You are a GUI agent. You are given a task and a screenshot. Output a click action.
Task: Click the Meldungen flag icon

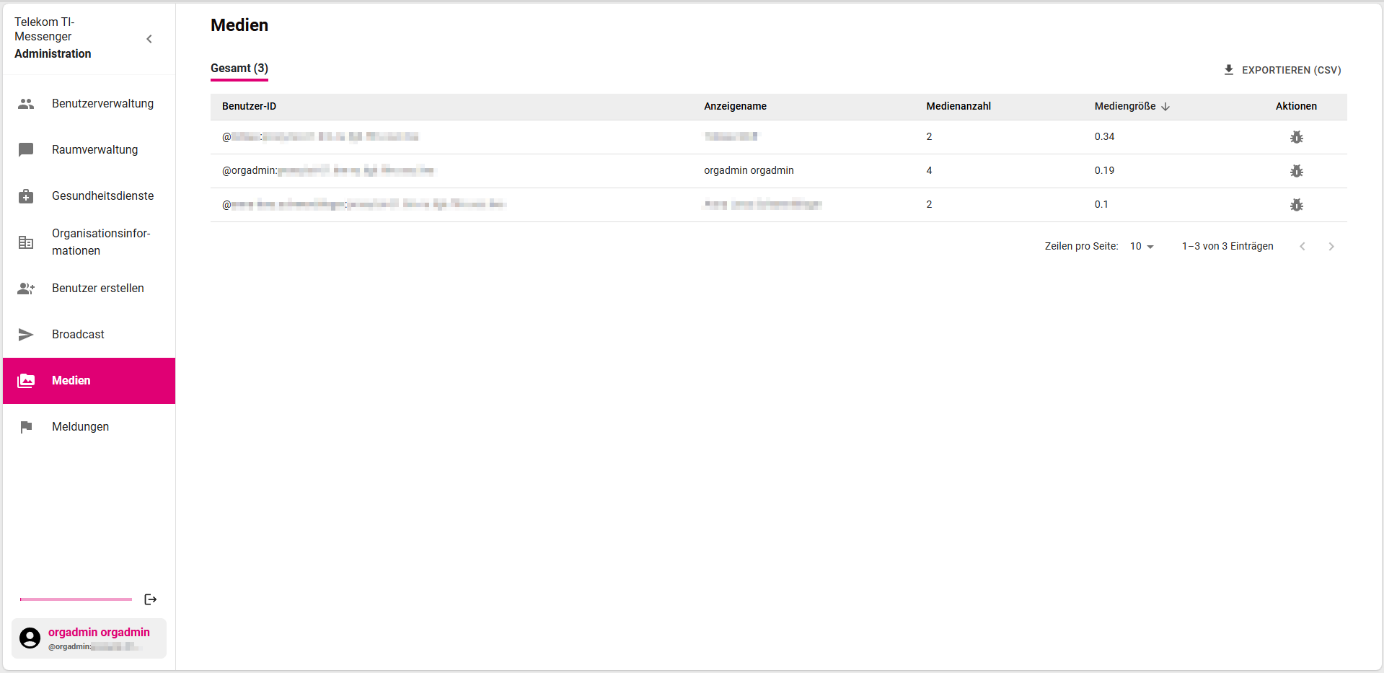click(x=26, y=427)
